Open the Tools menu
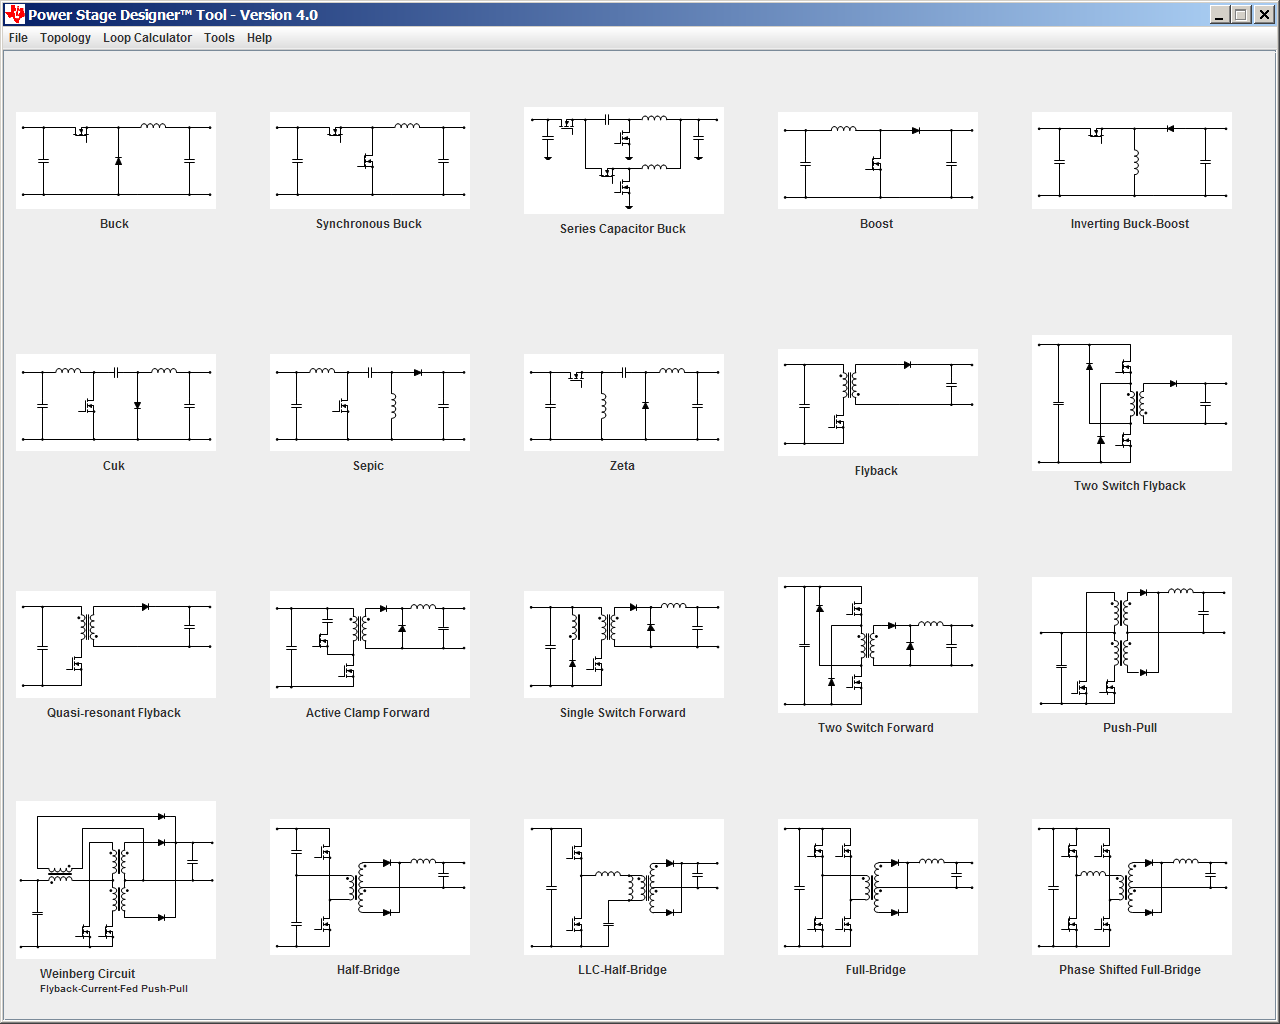The image size is (1280, 1024). 219,38
